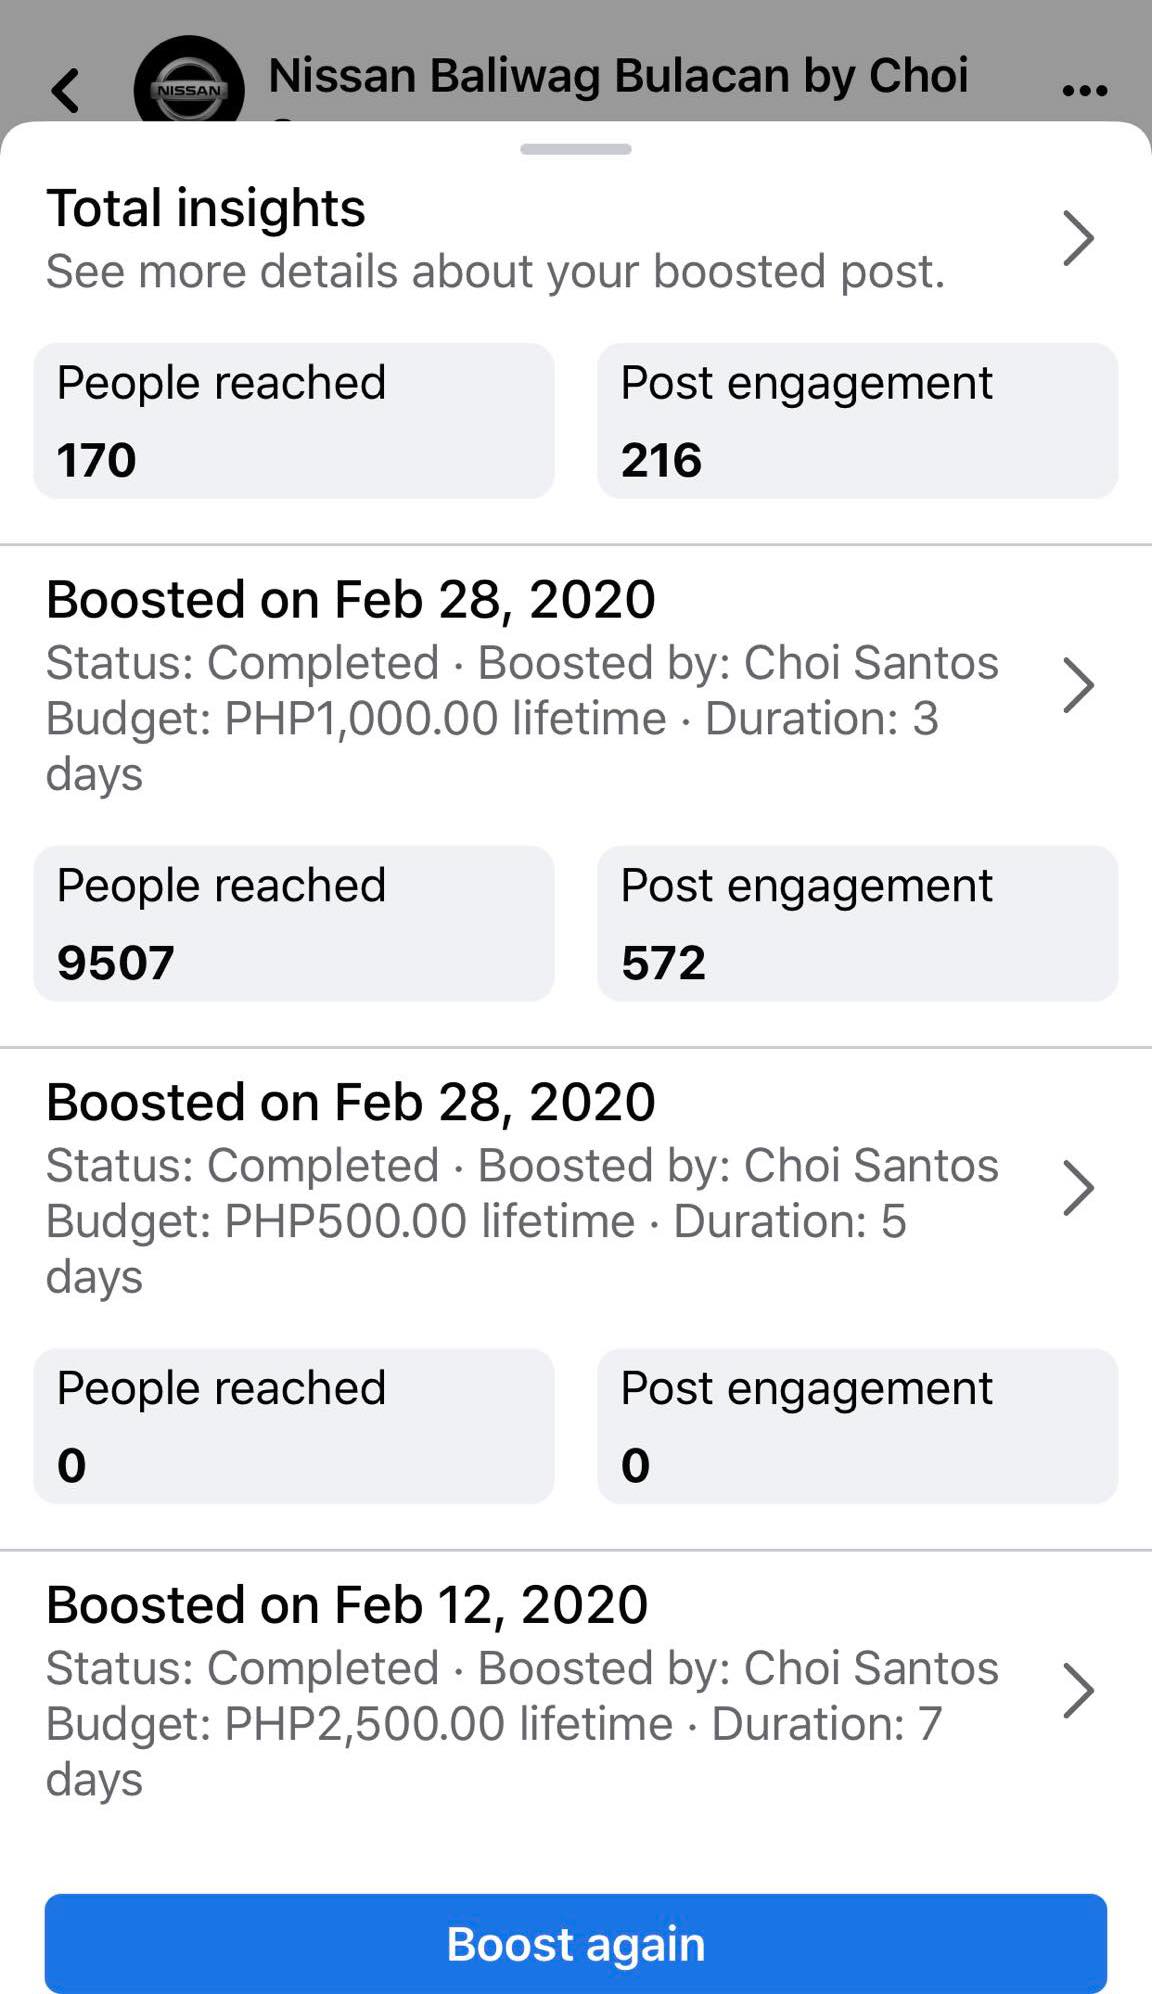Open Total insights chevron arrow
This screenshot has height=1994, width=1152.
(1078, 238)
